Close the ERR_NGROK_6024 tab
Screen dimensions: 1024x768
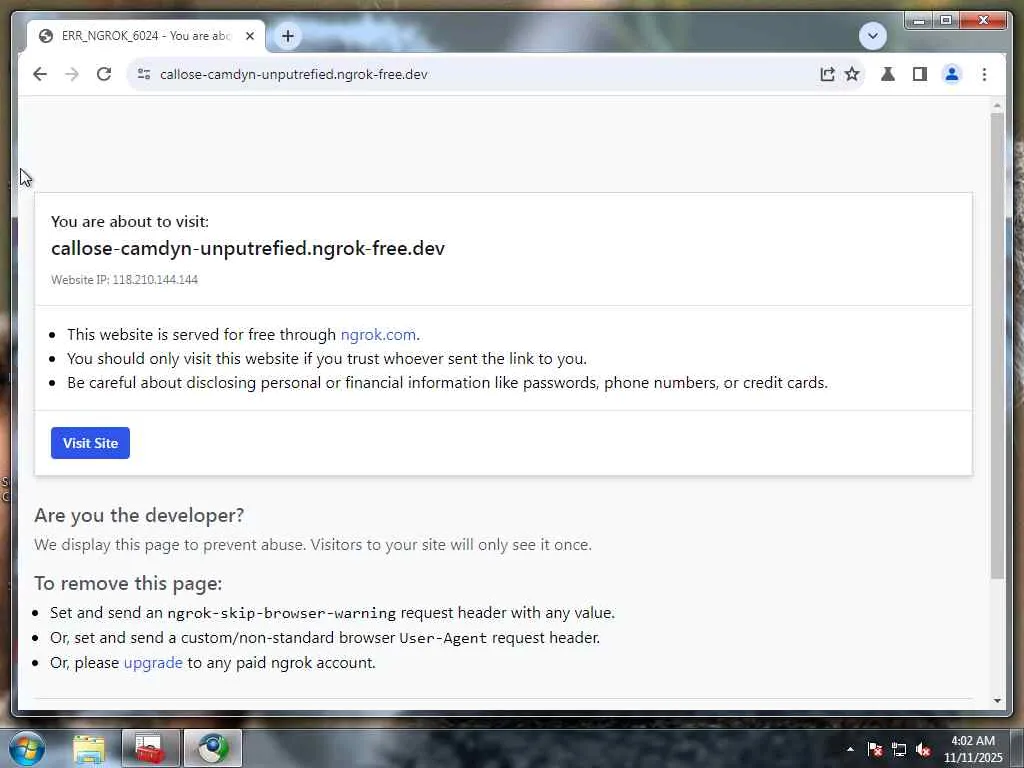249,36
